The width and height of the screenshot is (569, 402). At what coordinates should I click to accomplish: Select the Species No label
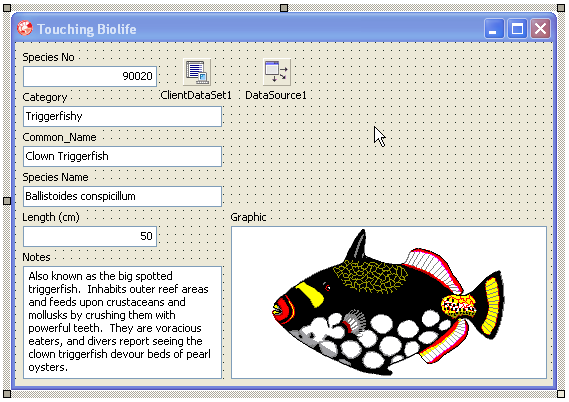[48, 57]
